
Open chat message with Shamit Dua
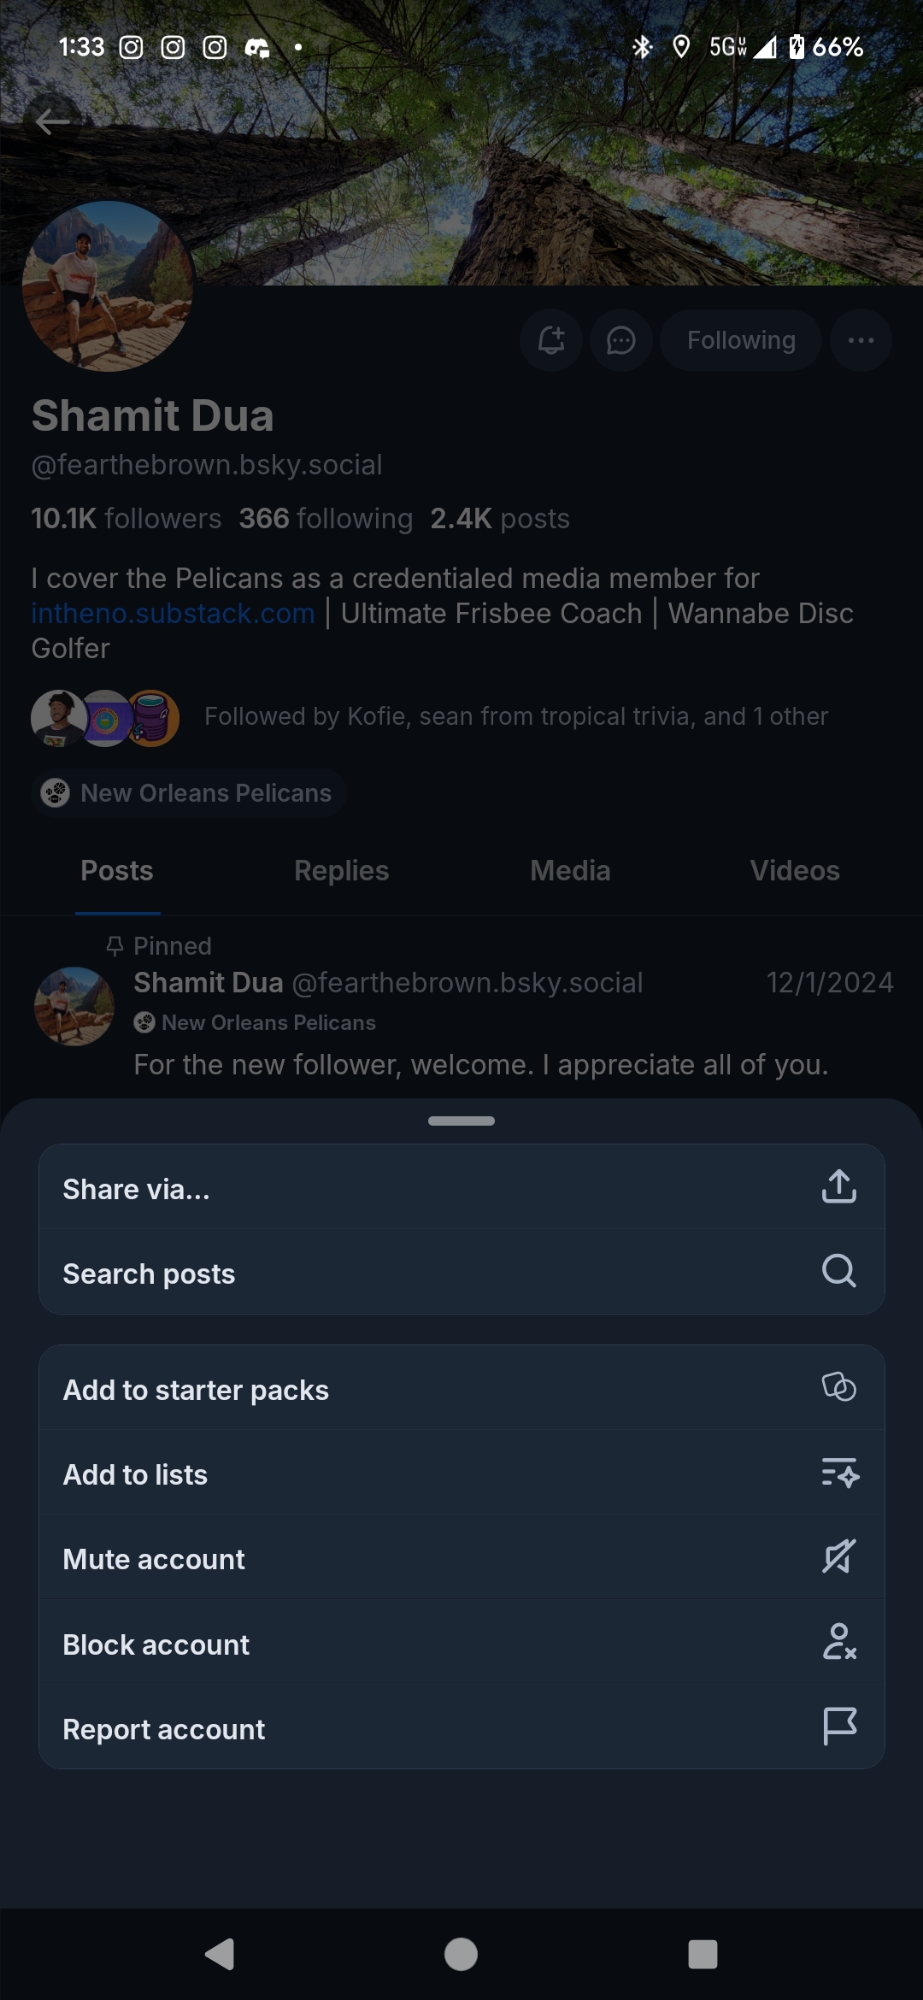(x=621, y=341)
